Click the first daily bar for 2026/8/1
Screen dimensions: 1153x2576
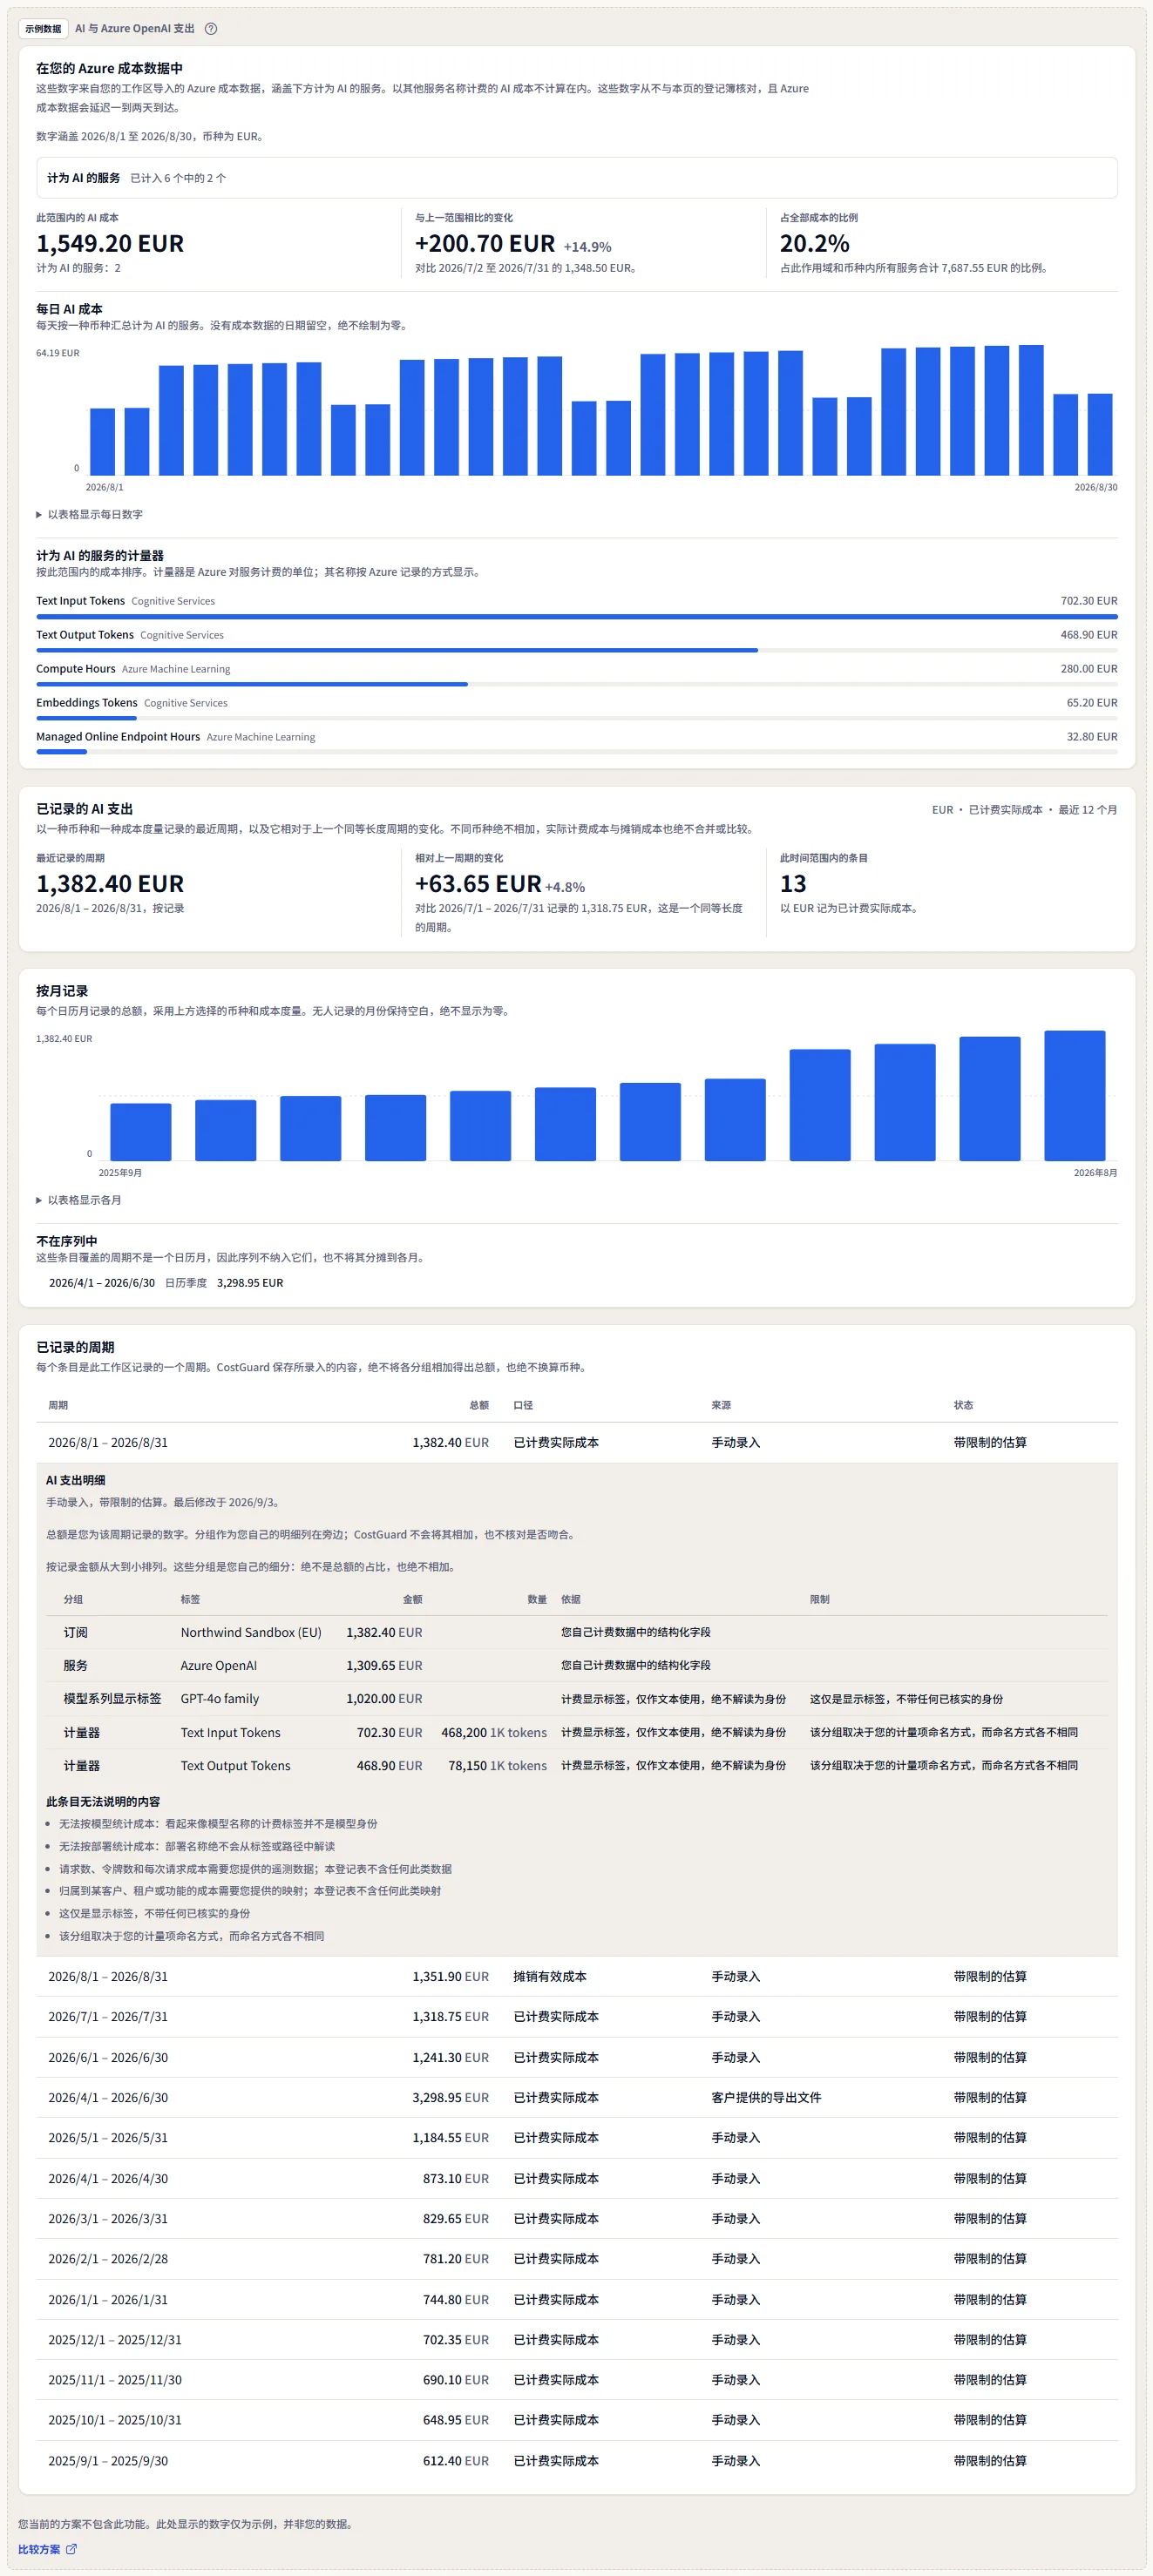[102, 441]
